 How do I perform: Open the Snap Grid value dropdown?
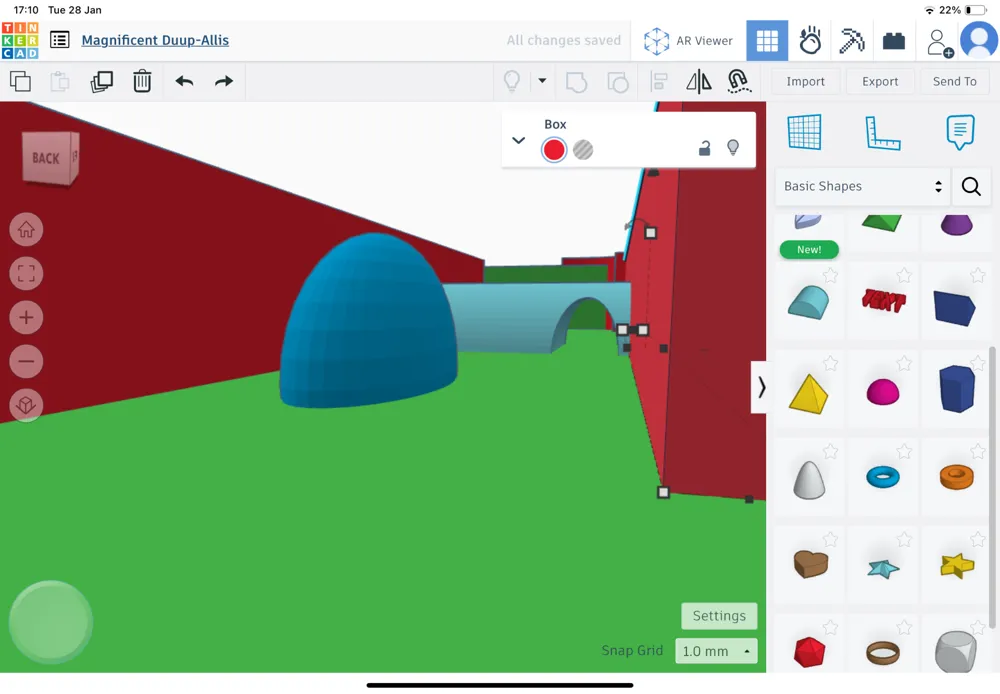(x=716, y=650)
